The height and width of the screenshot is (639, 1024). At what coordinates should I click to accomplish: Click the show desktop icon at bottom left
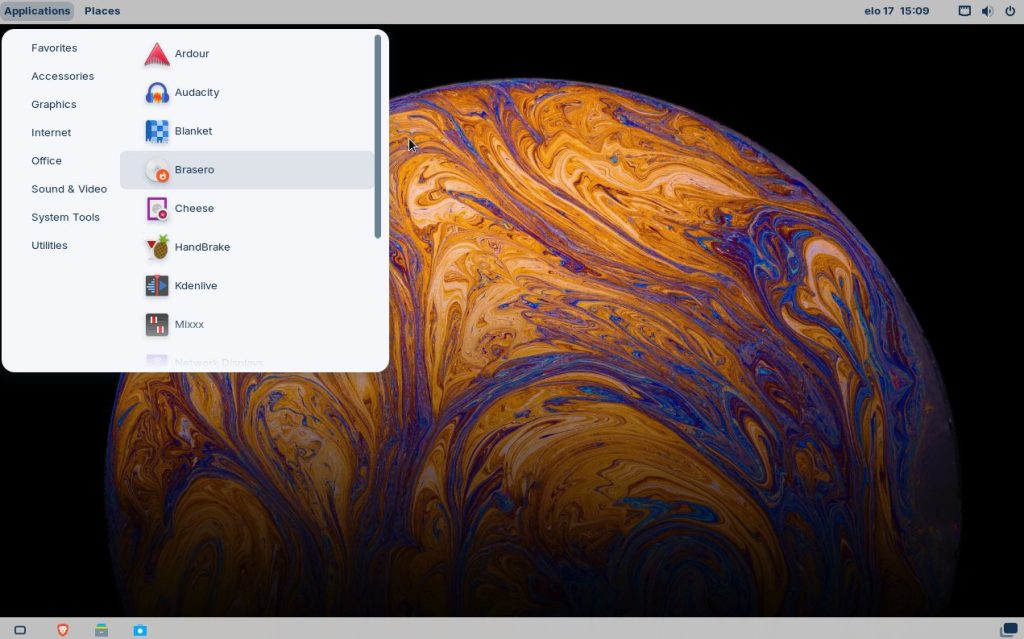pos(20,630)
